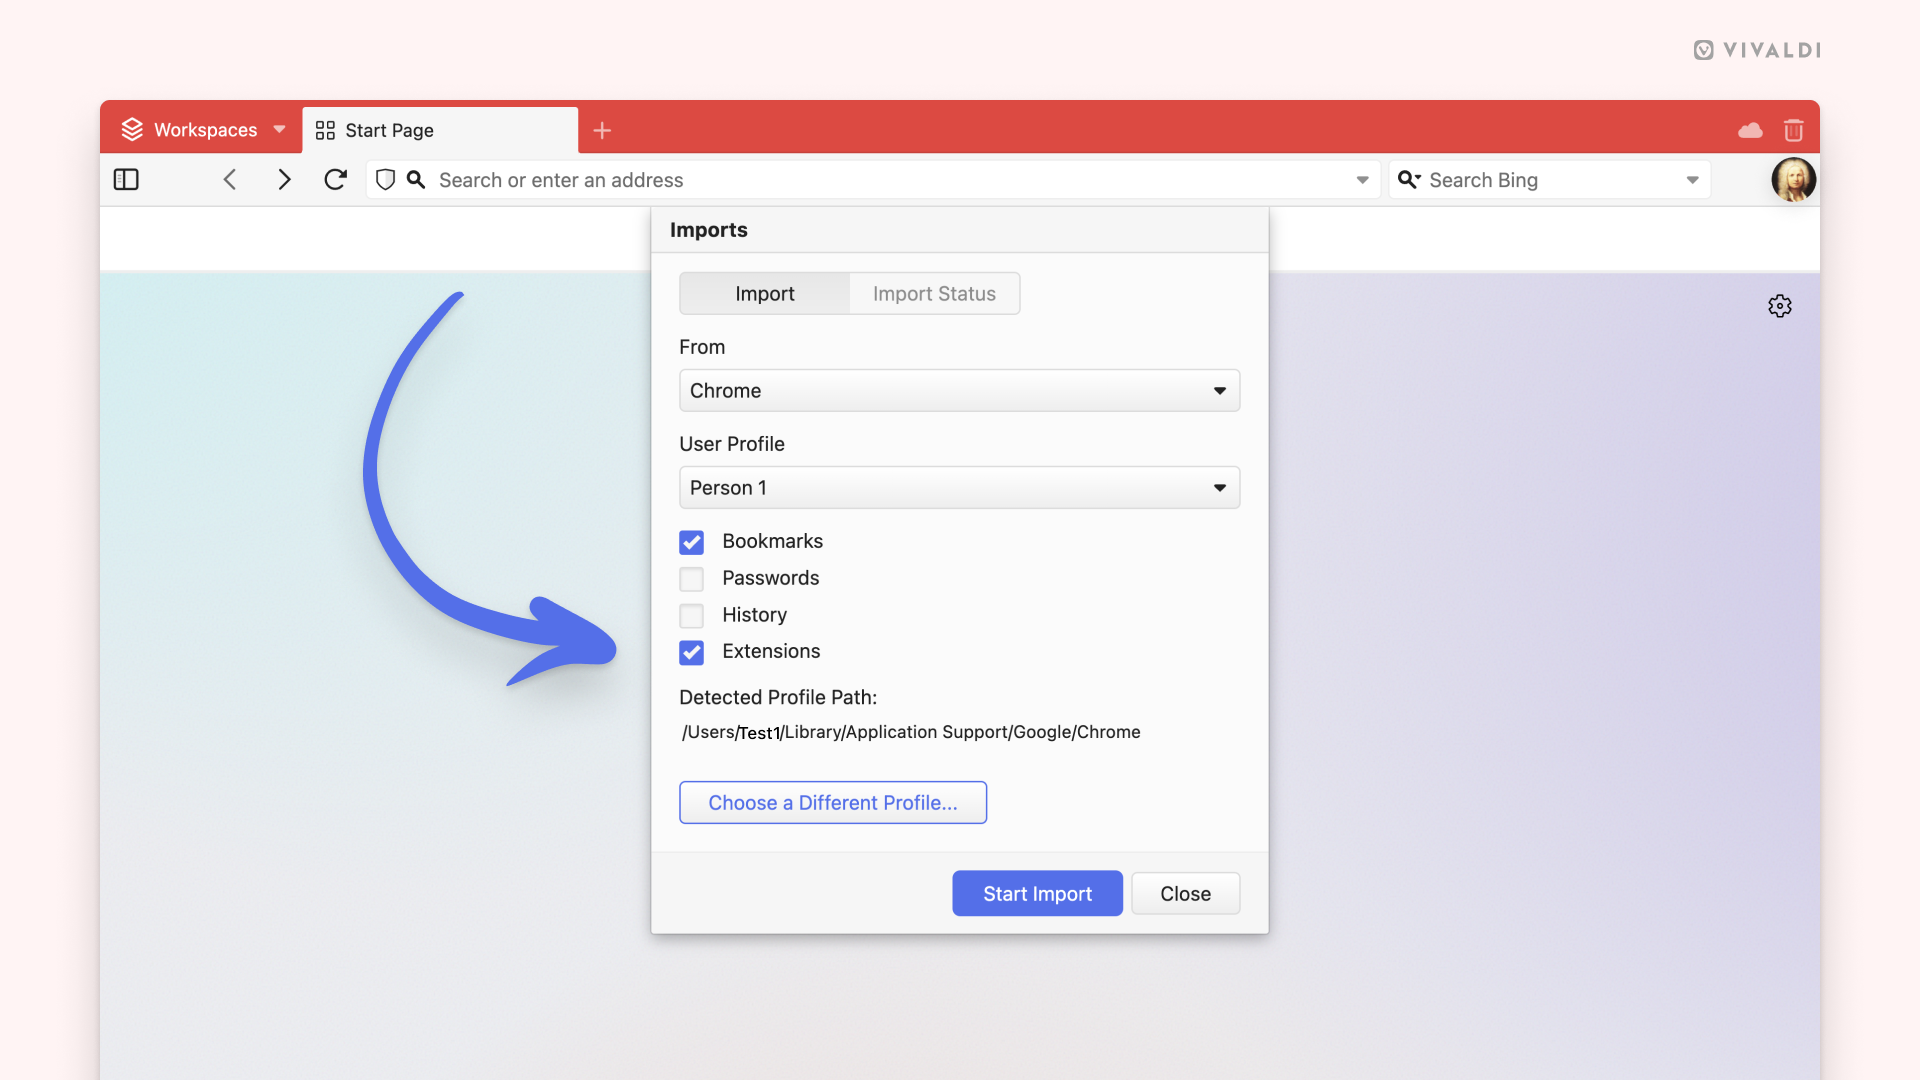This screenshot has width=1920, height=1080.
Task: Toggle the Extensions checkbox off
Action: click(691, 651)
